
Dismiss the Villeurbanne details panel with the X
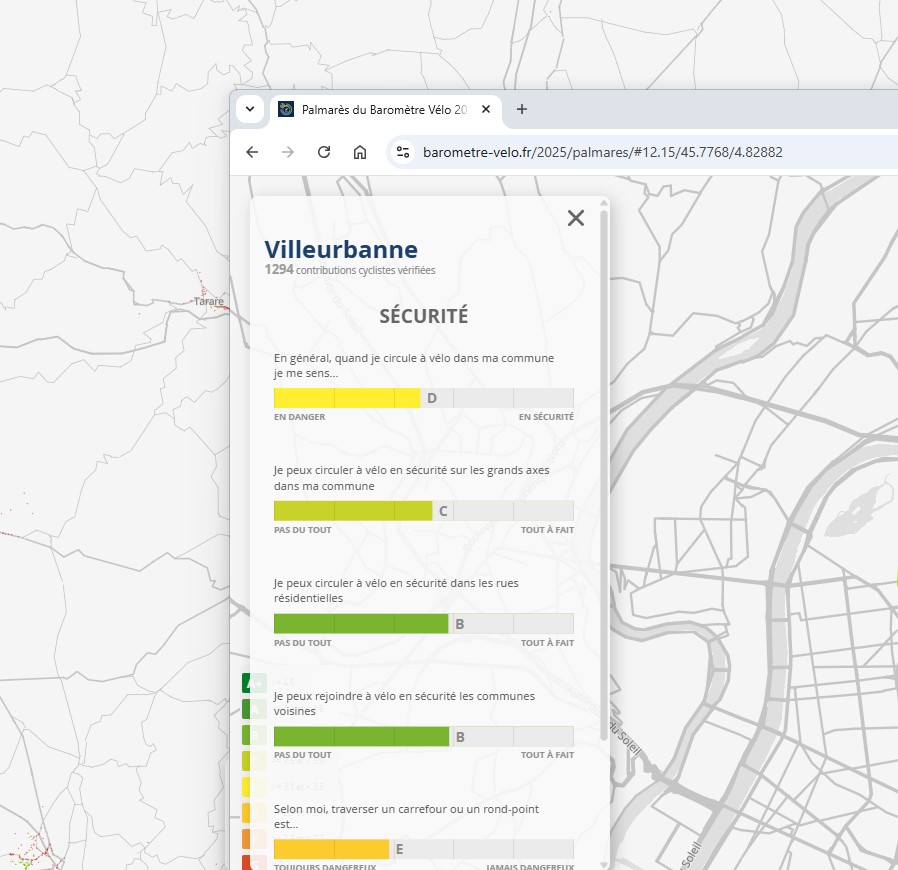(575, 218)
